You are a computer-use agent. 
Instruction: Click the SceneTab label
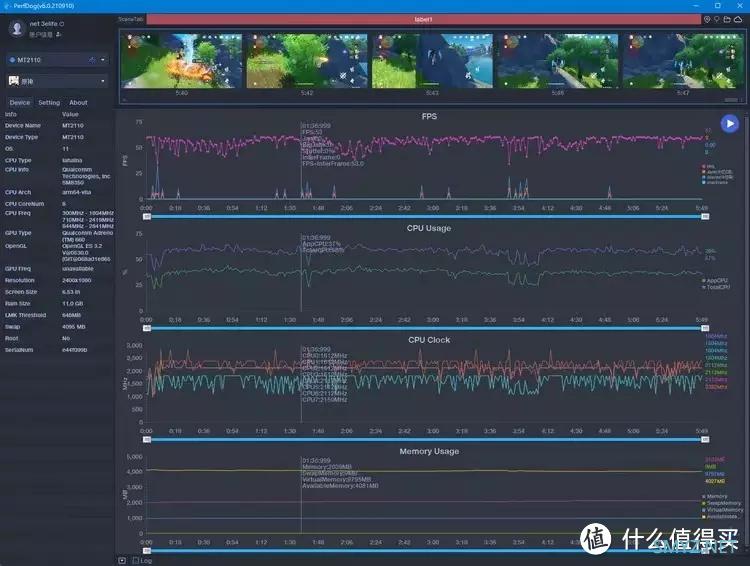pos(131,19)
